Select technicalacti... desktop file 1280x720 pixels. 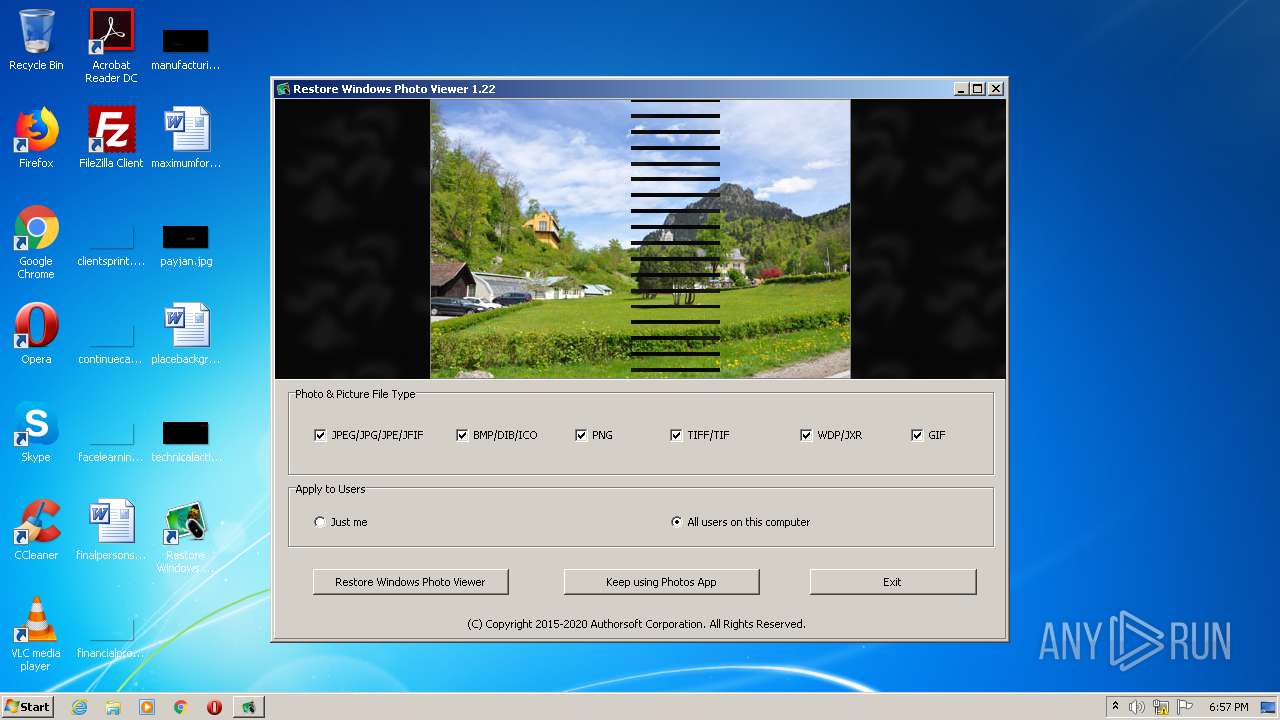(186, 442)
